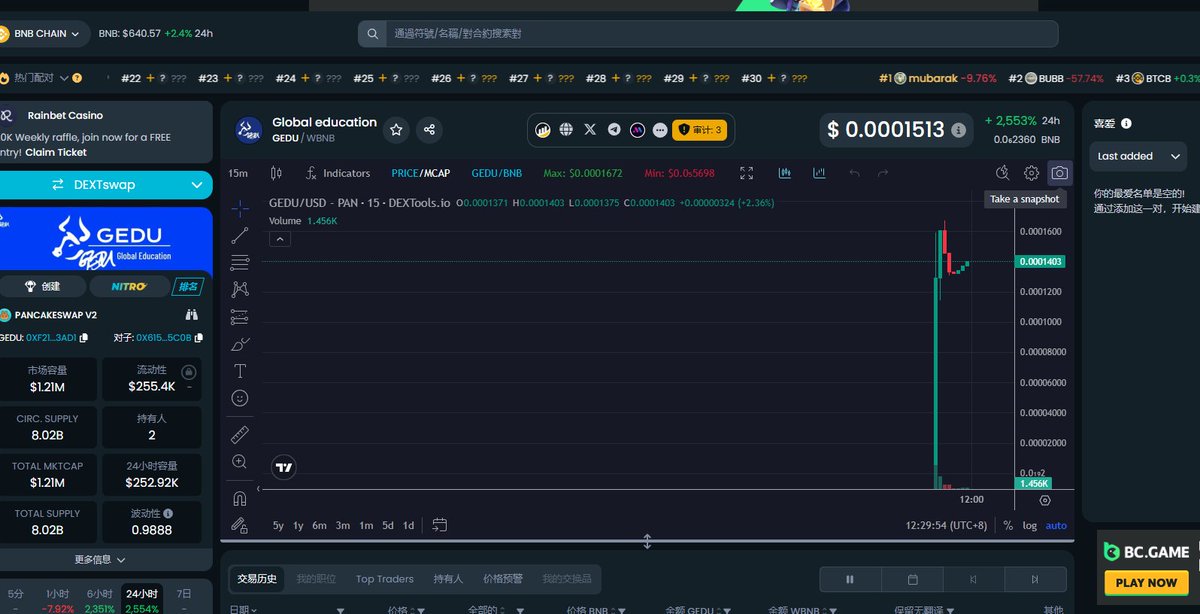Select the zoom-in tool
This screenshot has height=614, width=1200.
point(240,462)
